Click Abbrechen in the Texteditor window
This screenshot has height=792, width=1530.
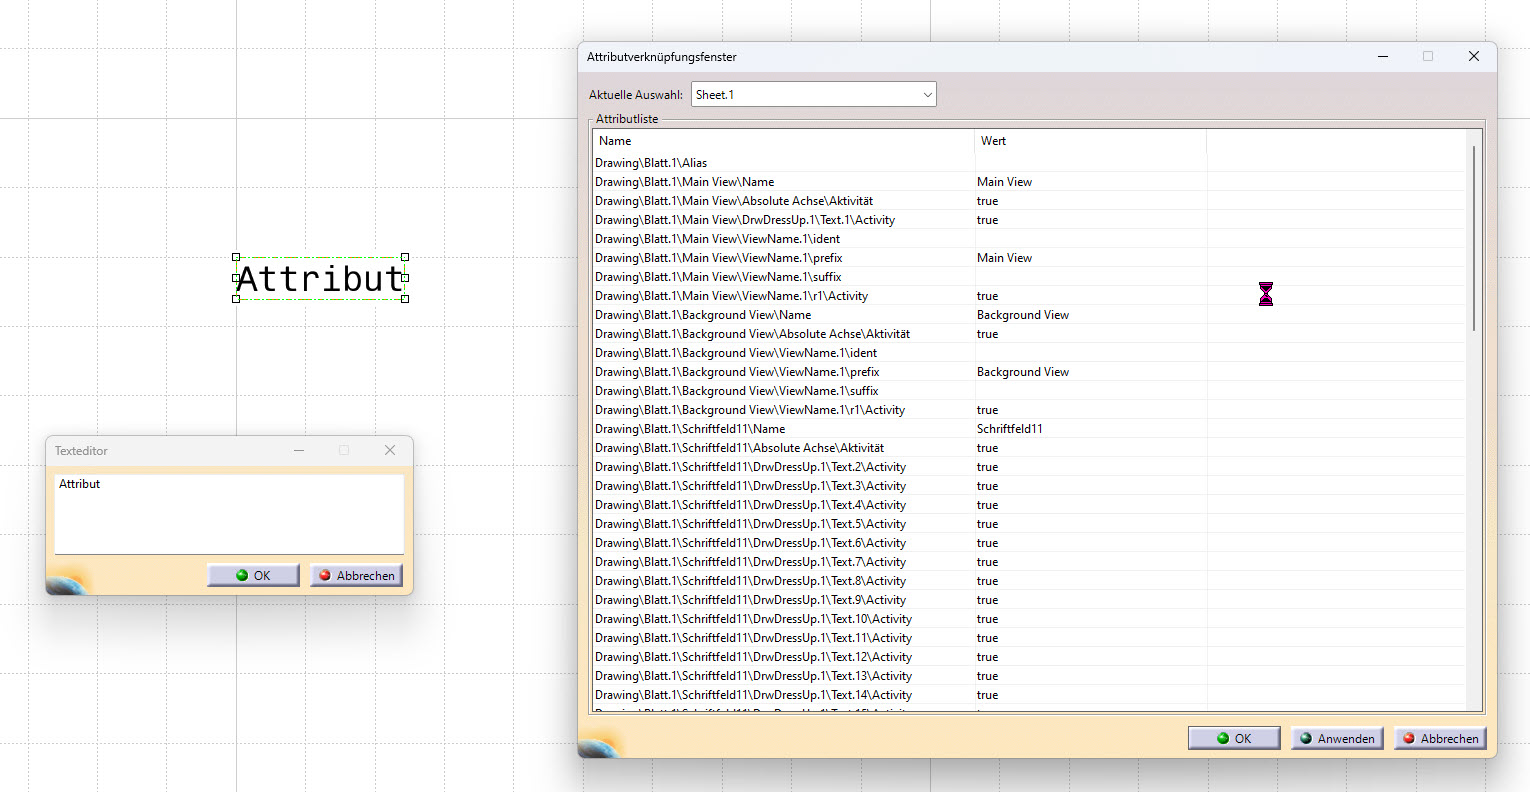(356, 575)
